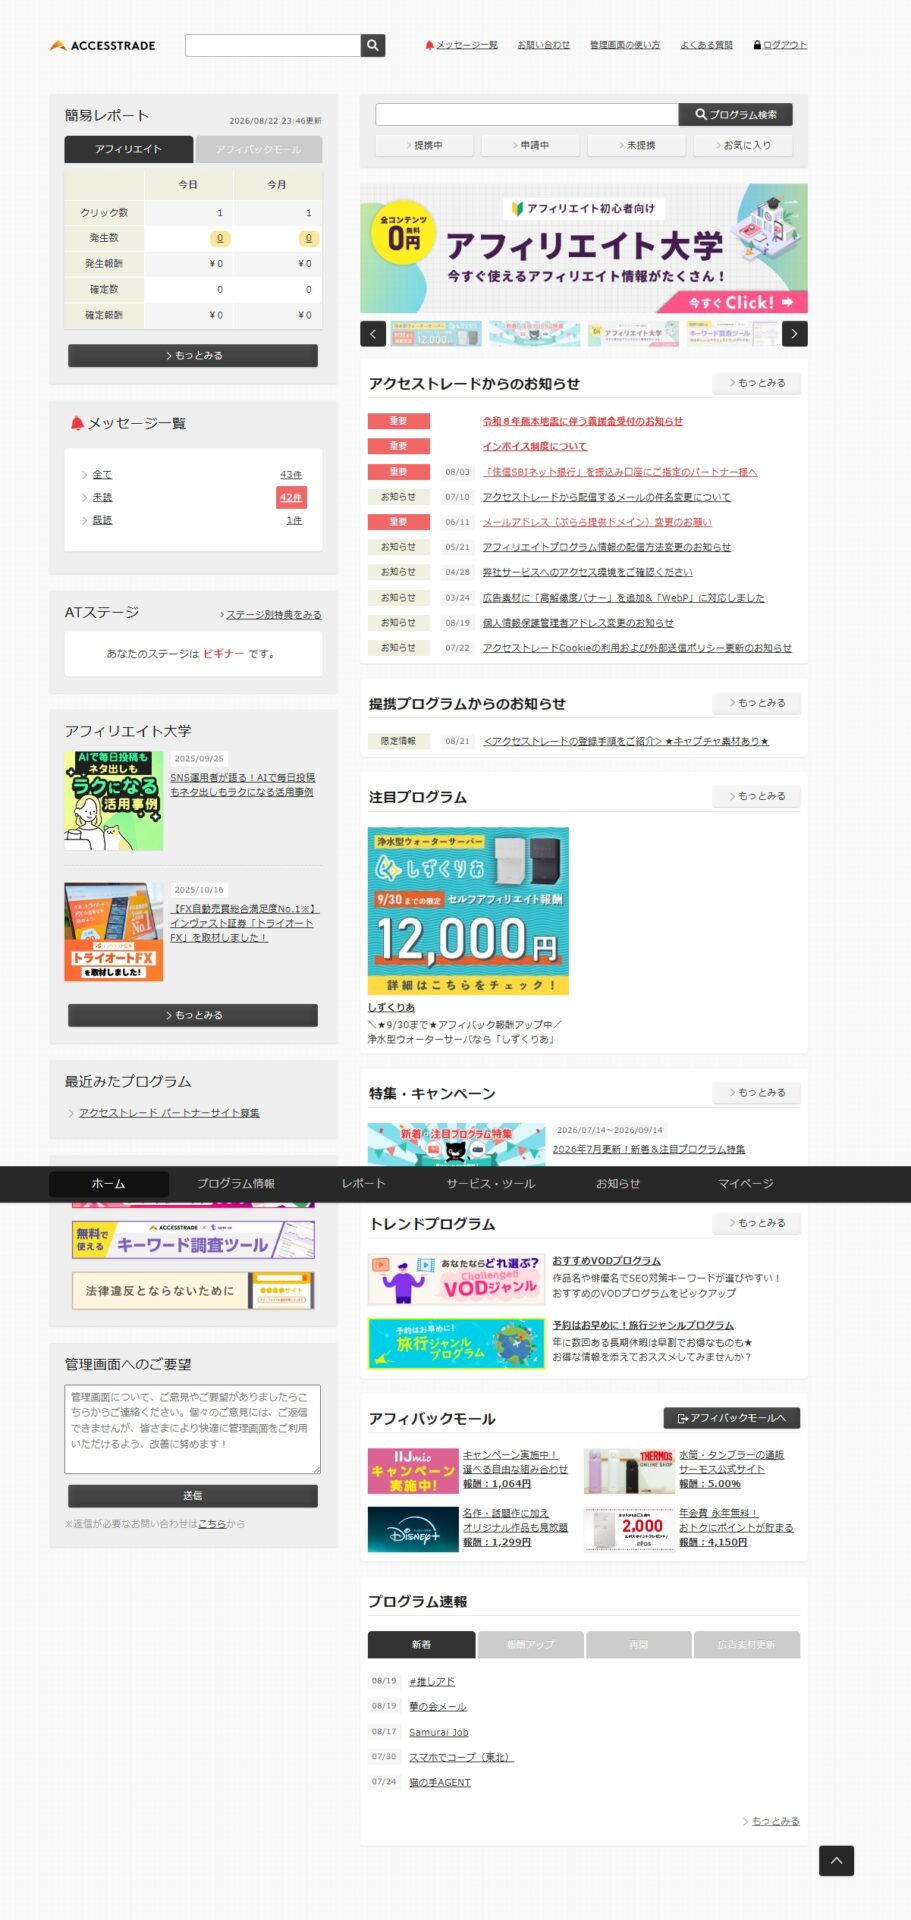Screen dimensions: 911x1920
Task: Open 管理画面の使い方 link
Action: coord(625,45)
